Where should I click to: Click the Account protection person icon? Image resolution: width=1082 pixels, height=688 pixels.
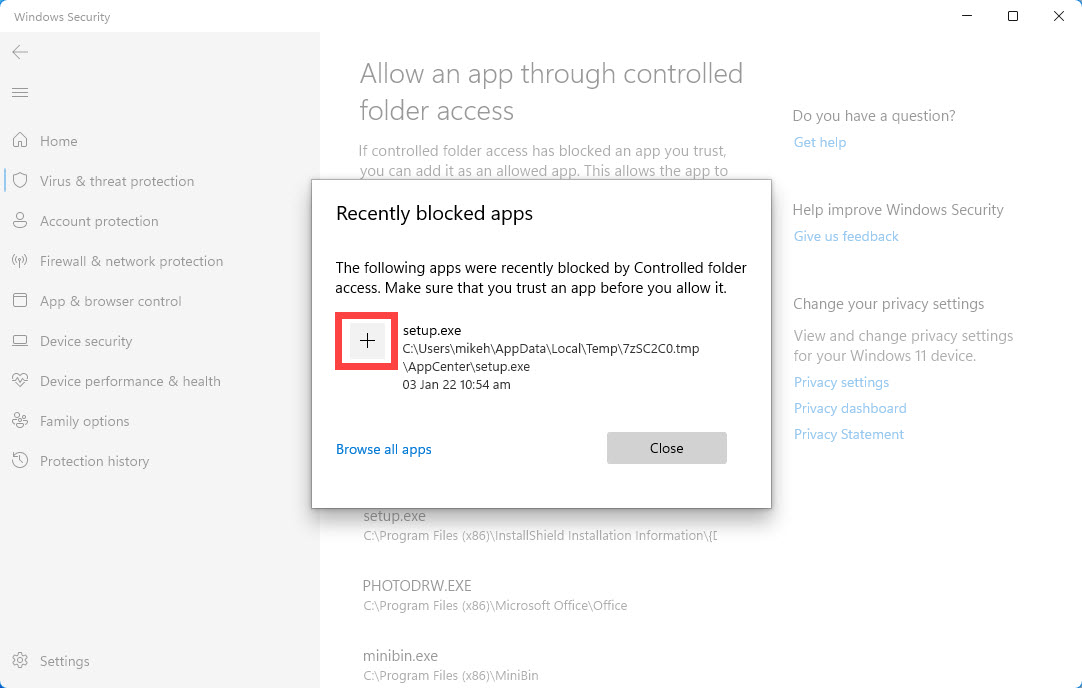20,221
